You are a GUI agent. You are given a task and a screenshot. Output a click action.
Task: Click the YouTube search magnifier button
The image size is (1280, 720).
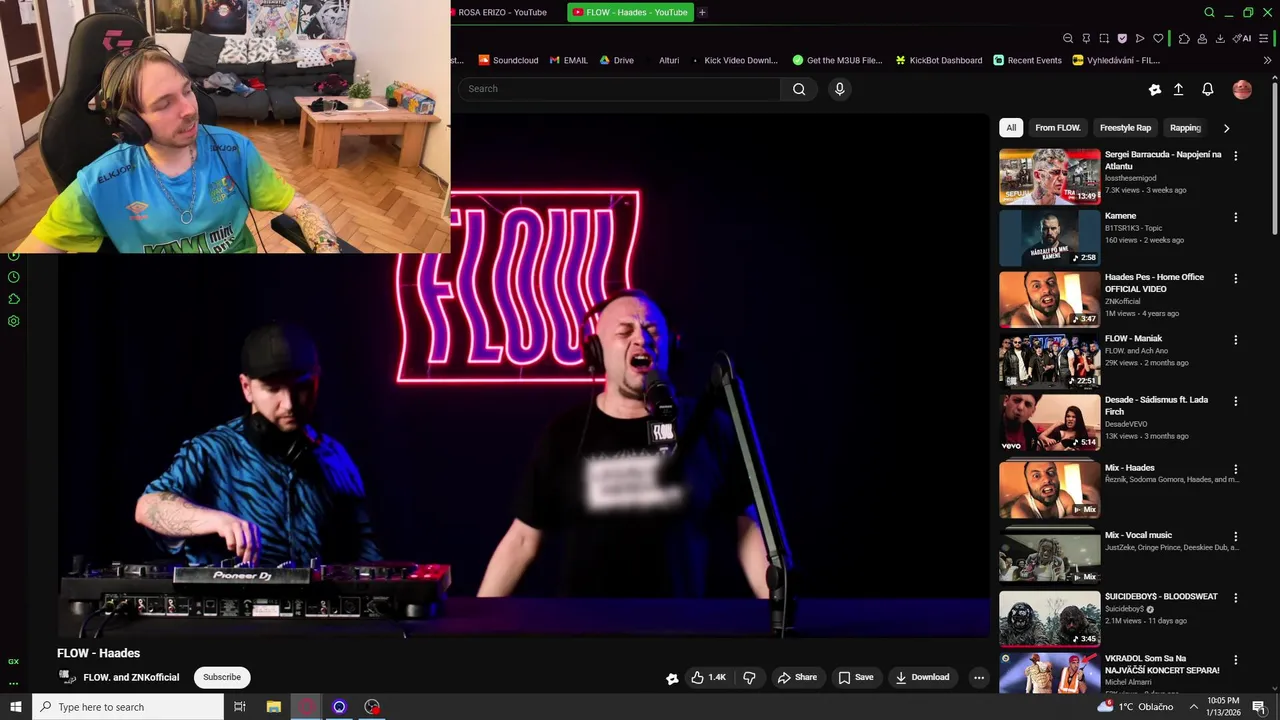[799, 89]
